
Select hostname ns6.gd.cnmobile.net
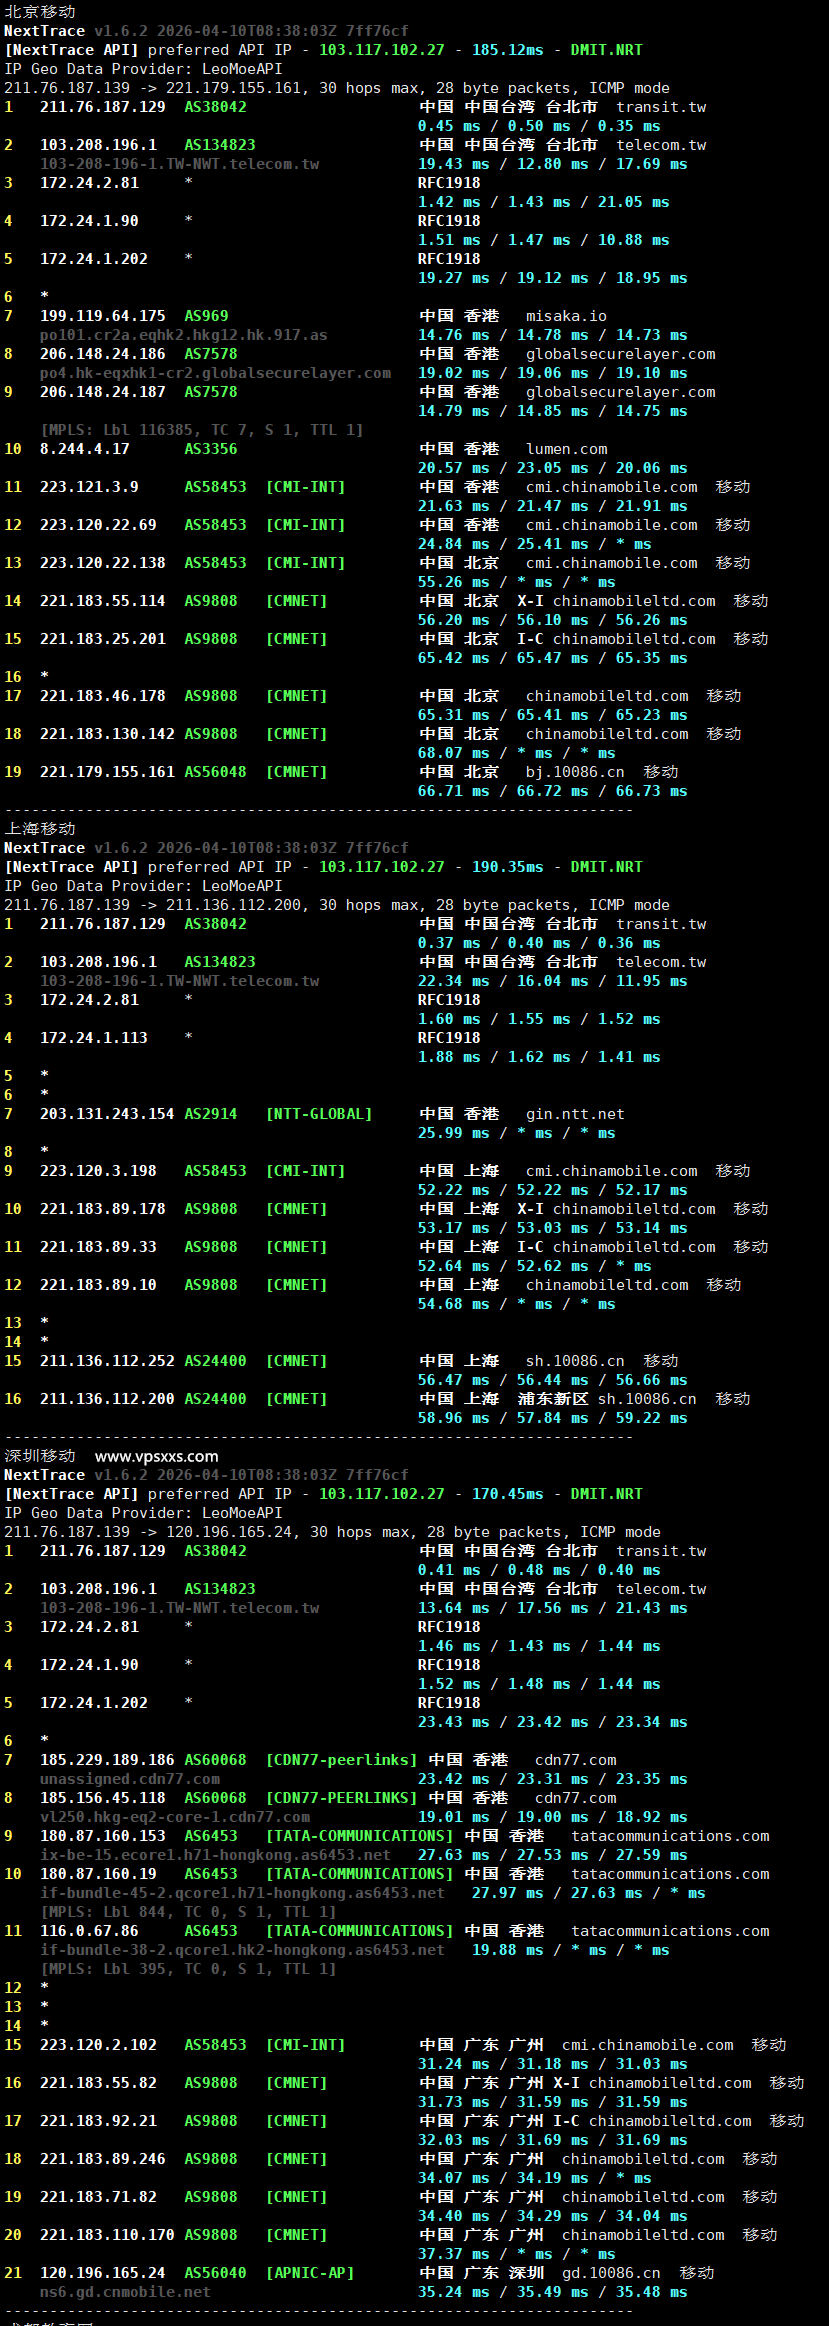(125, 2291)
